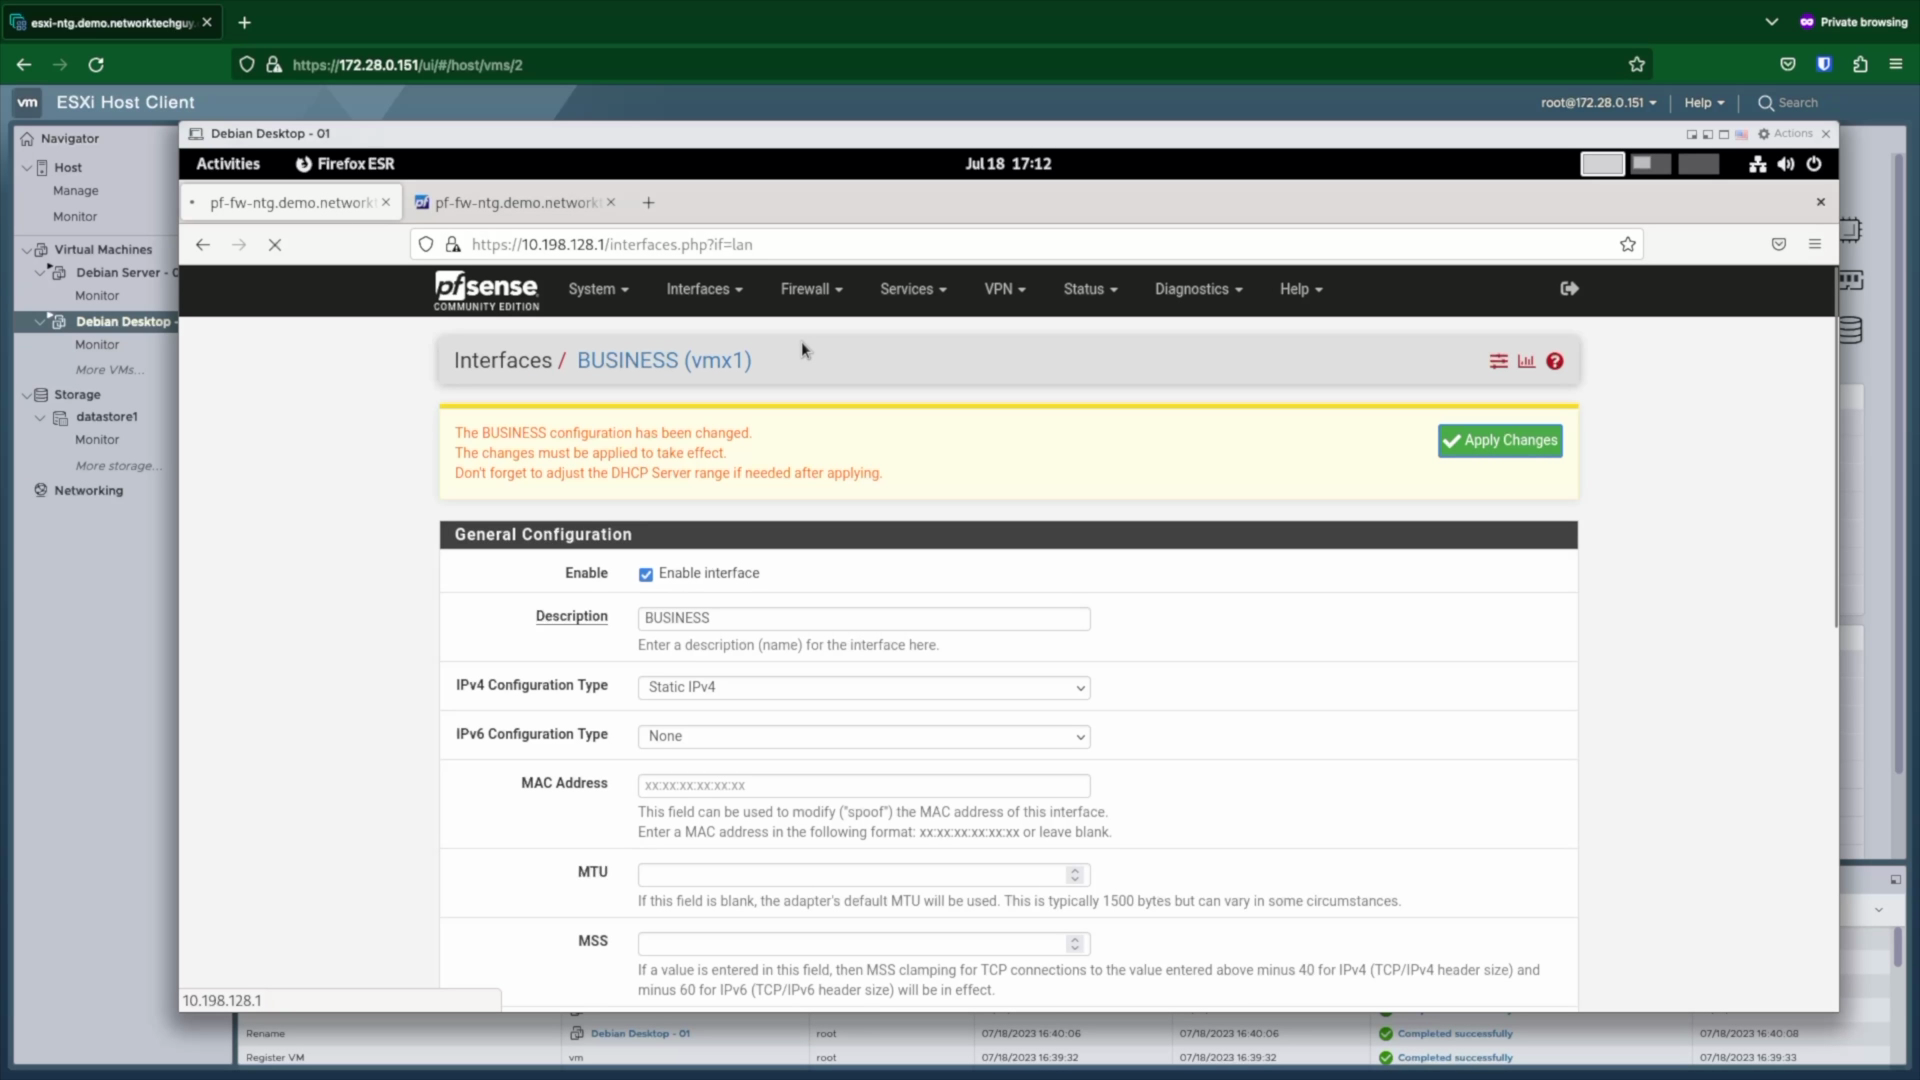The image size is (1920, 1080).
Task: Click the ESXi storage disk stack icon
Action: coord(1850,331)
